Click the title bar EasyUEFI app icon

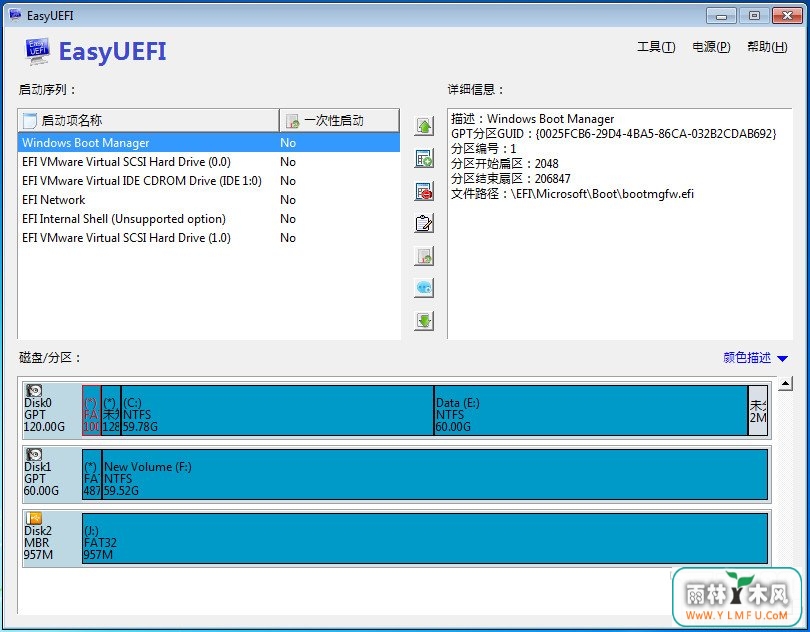point(15,15)
